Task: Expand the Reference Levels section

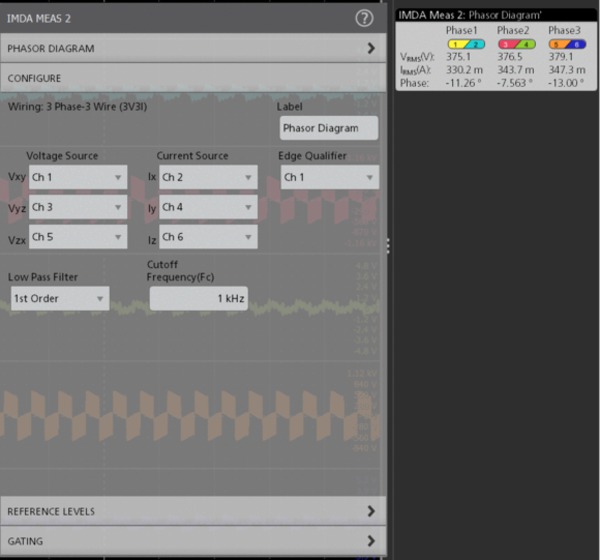Action: tap(193, 511)
